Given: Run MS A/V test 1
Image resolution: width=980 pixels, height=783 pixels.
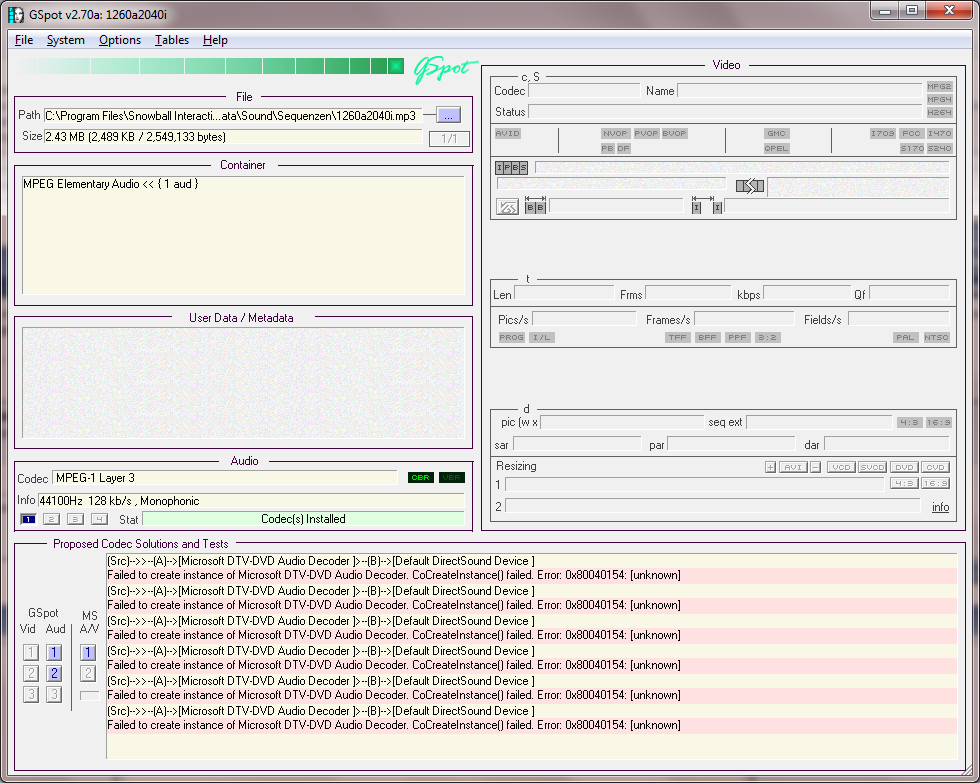Looking at the screenshot, I should [x=88, y=652].
